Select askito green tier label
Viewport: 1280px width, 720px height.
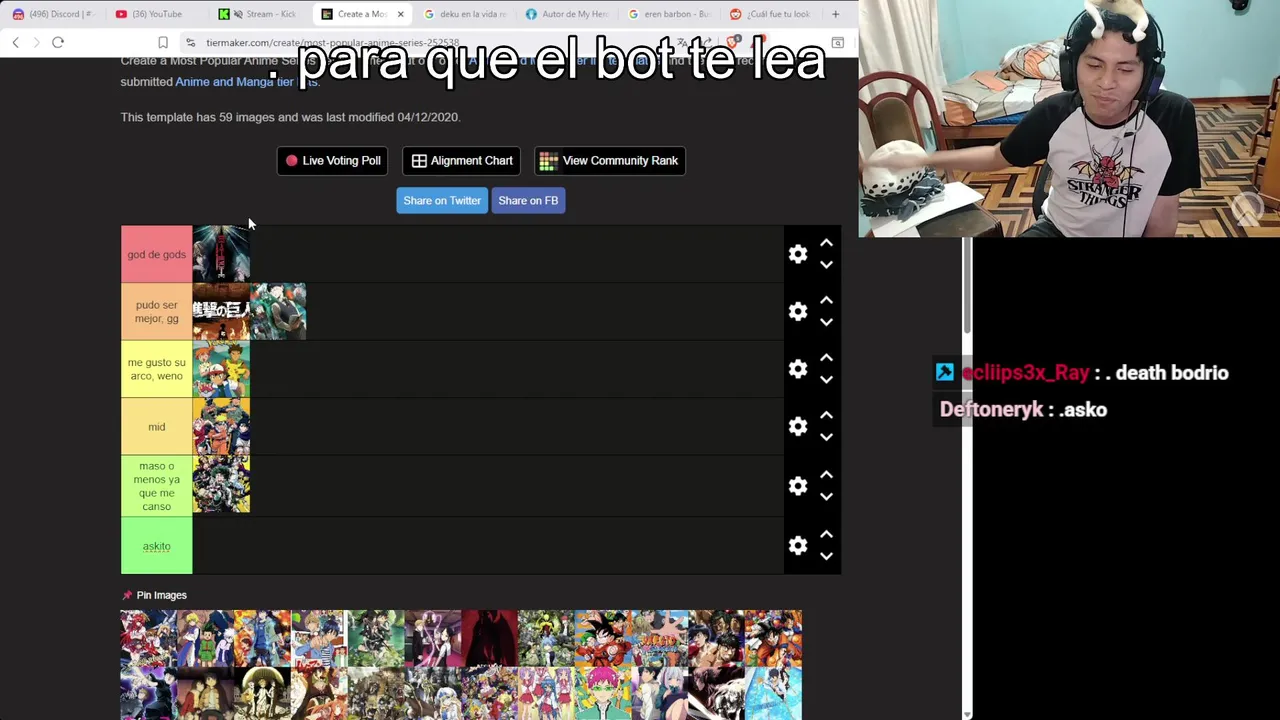click(156, 546)
